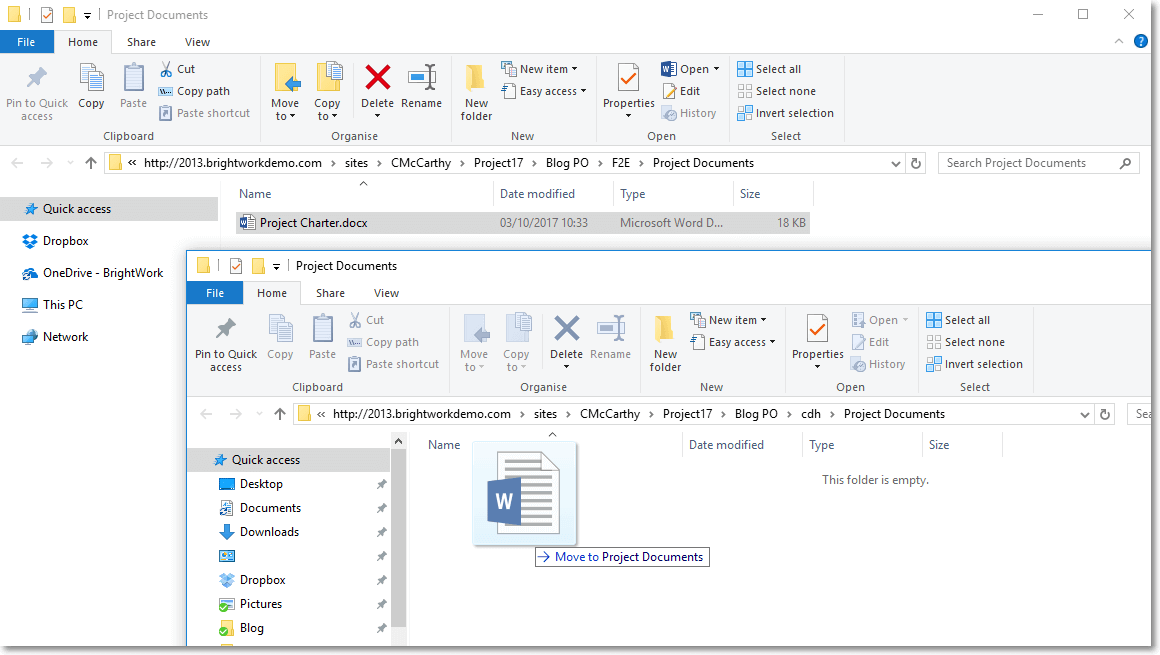
Task: Open the File menu
Action: point(27,41)
